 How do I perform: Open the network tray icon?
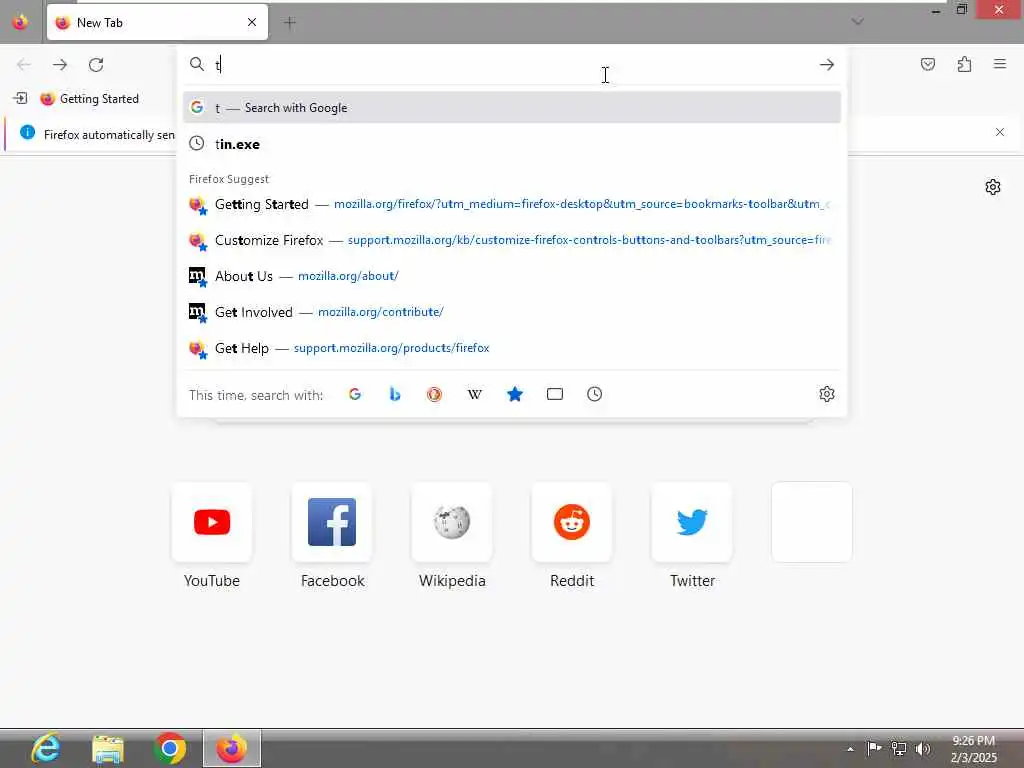pos(899,748)
